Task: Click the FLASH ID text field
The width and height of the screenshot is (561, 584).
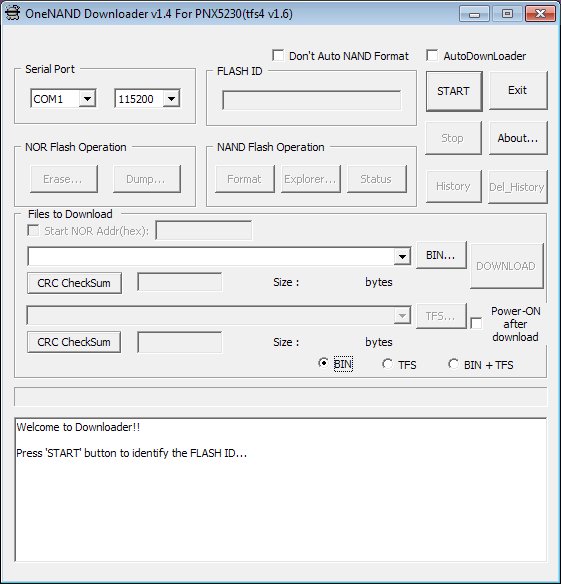Action: tap(312, 100)
